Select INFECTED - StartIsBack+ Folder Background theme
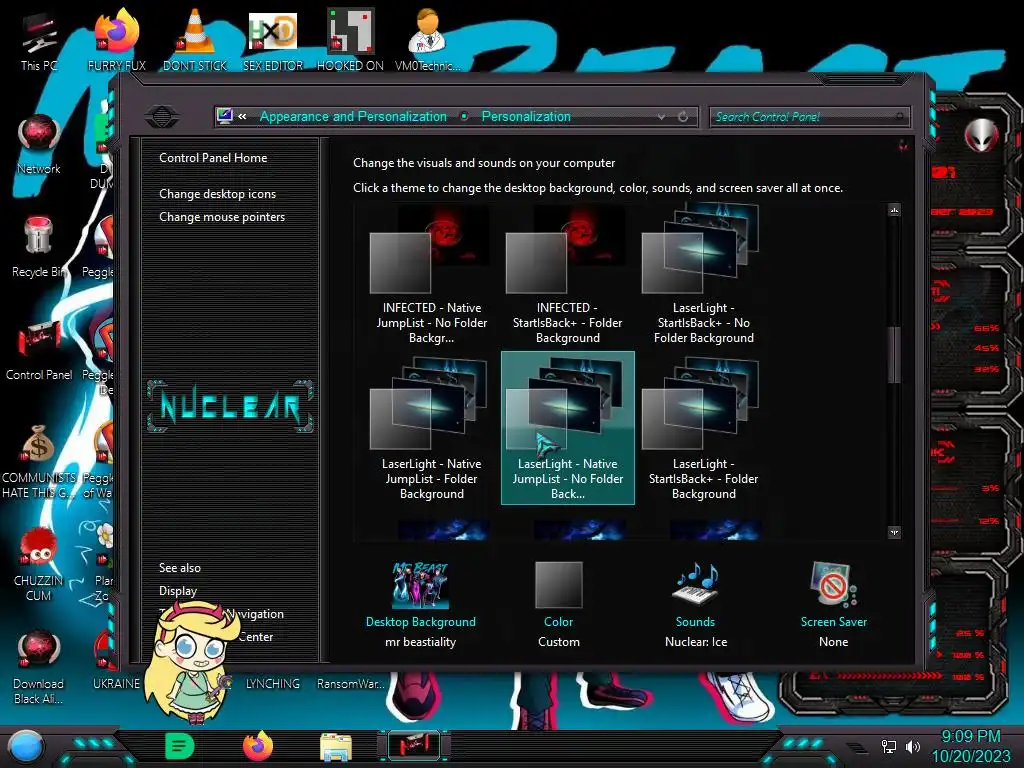This screenshot has width=1024, height=768. [568, 276]
